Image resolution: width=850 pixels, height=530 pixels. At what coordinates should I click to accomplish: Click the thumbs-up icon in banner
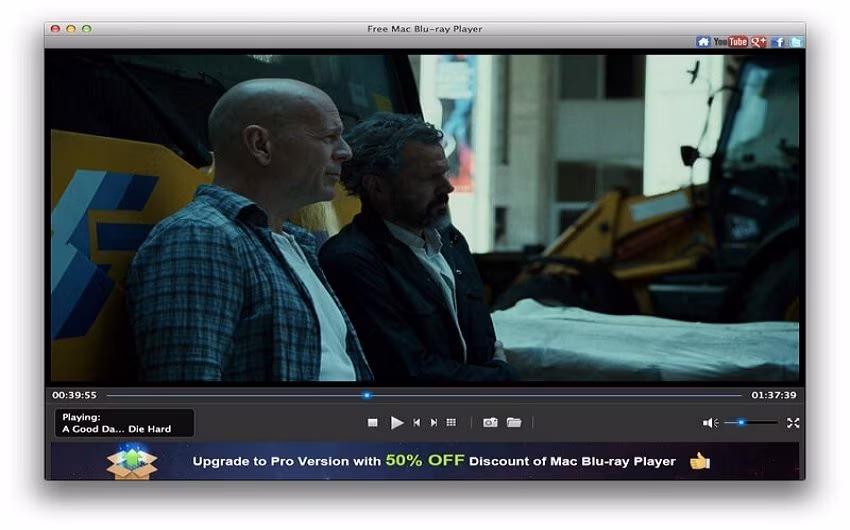point(700,461)
